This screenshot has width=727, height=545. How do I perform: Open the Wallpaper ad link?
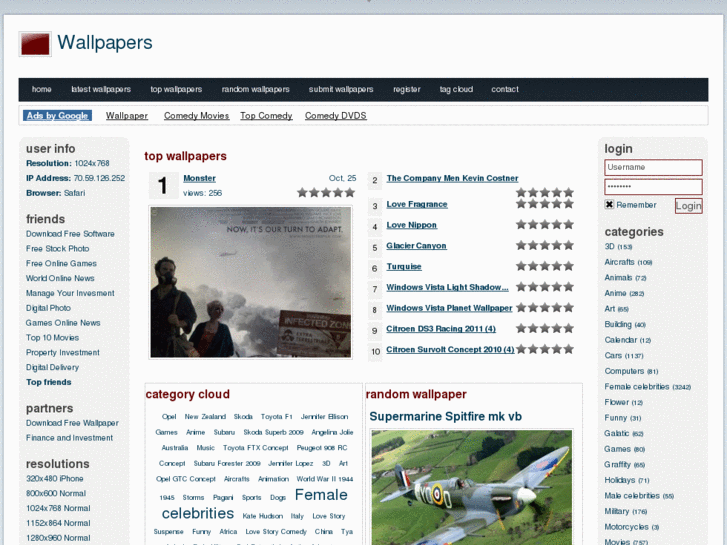point(127,116)
